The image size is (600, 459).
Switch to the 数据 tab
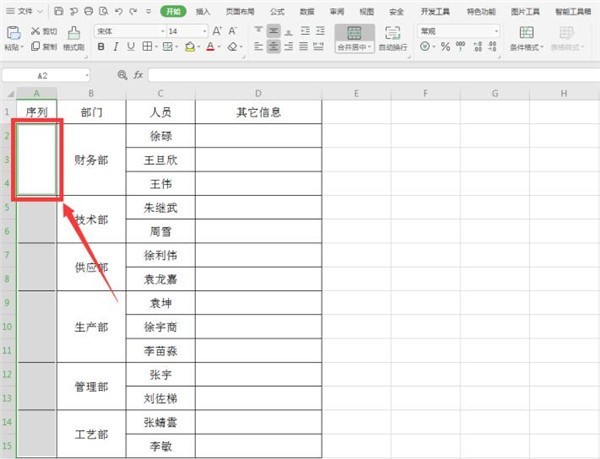click(307, 11)
